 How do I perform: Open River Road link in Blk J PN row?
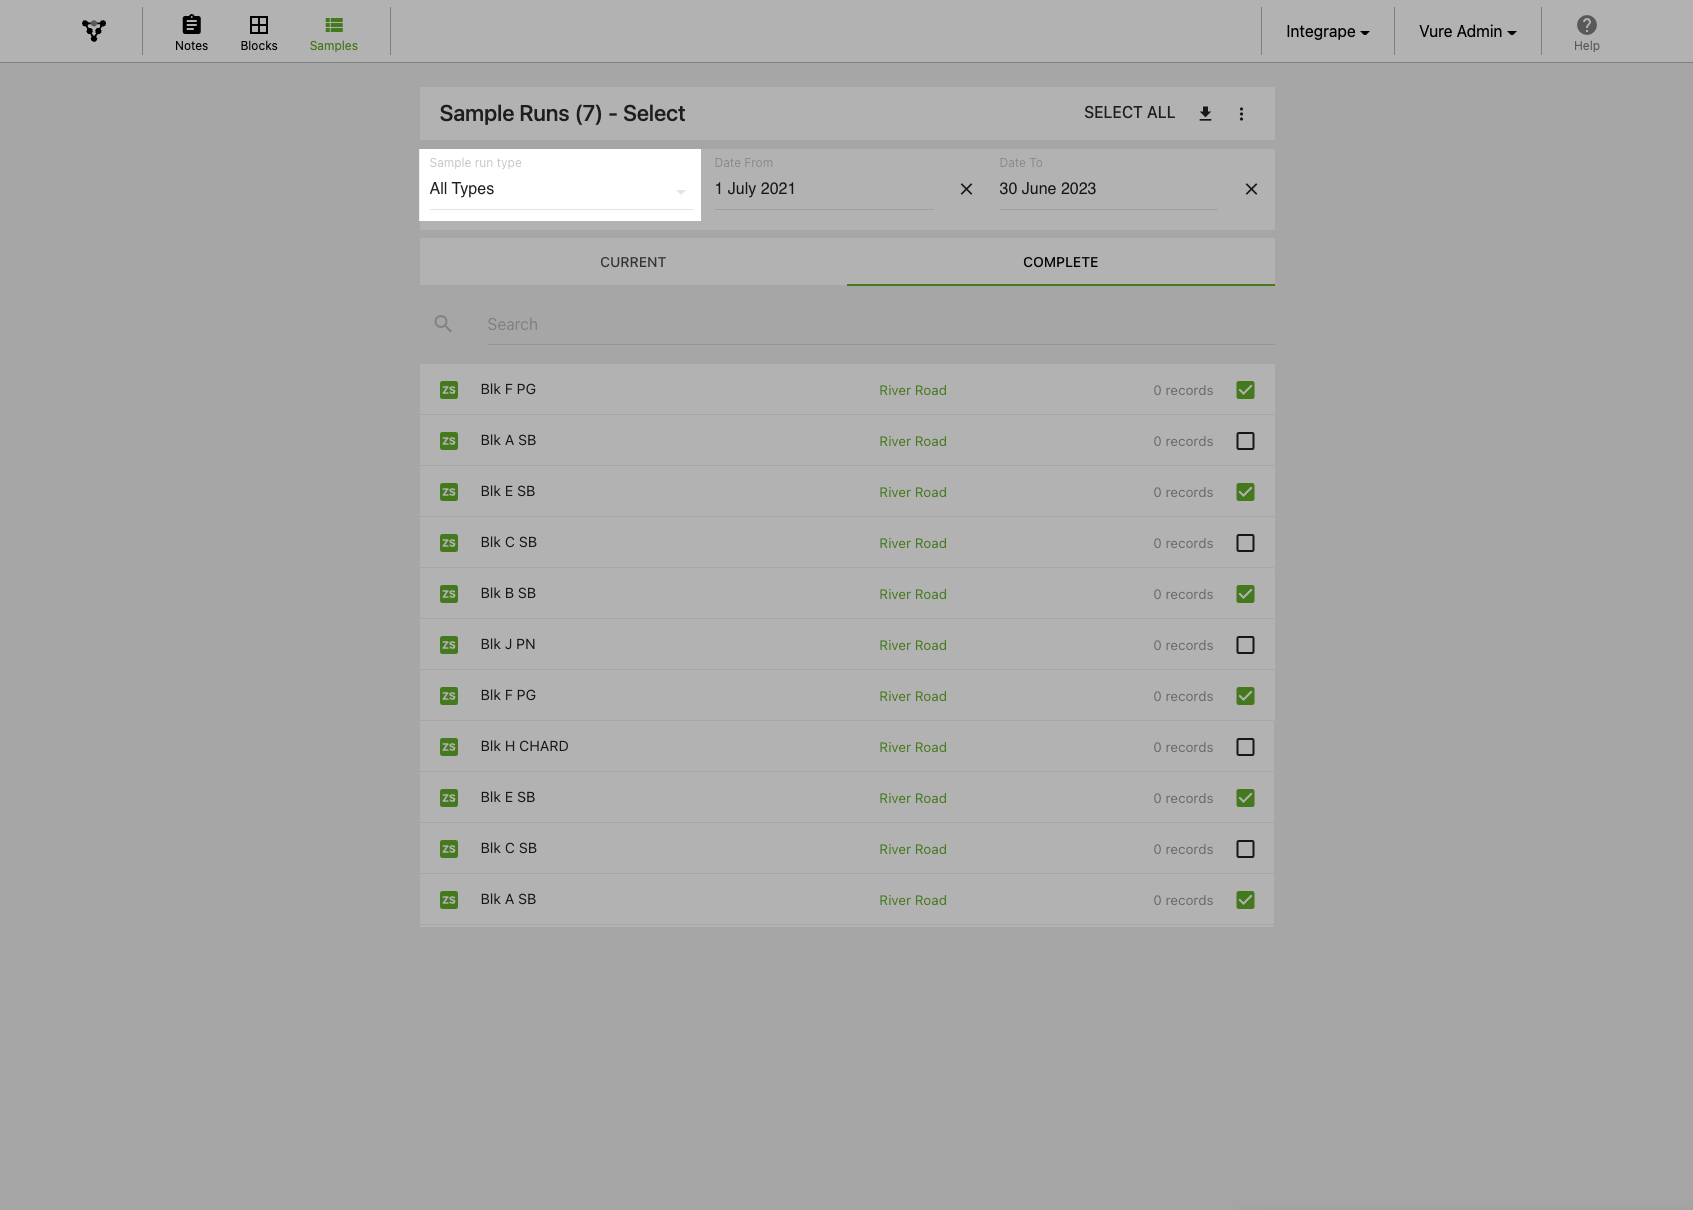point(912,645)
